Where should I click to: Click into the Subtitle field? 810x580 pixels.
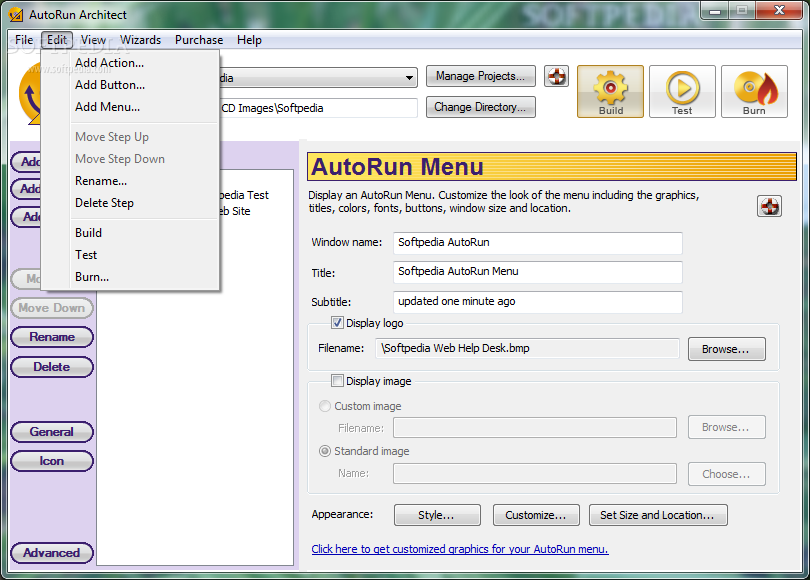pos(537,302)
